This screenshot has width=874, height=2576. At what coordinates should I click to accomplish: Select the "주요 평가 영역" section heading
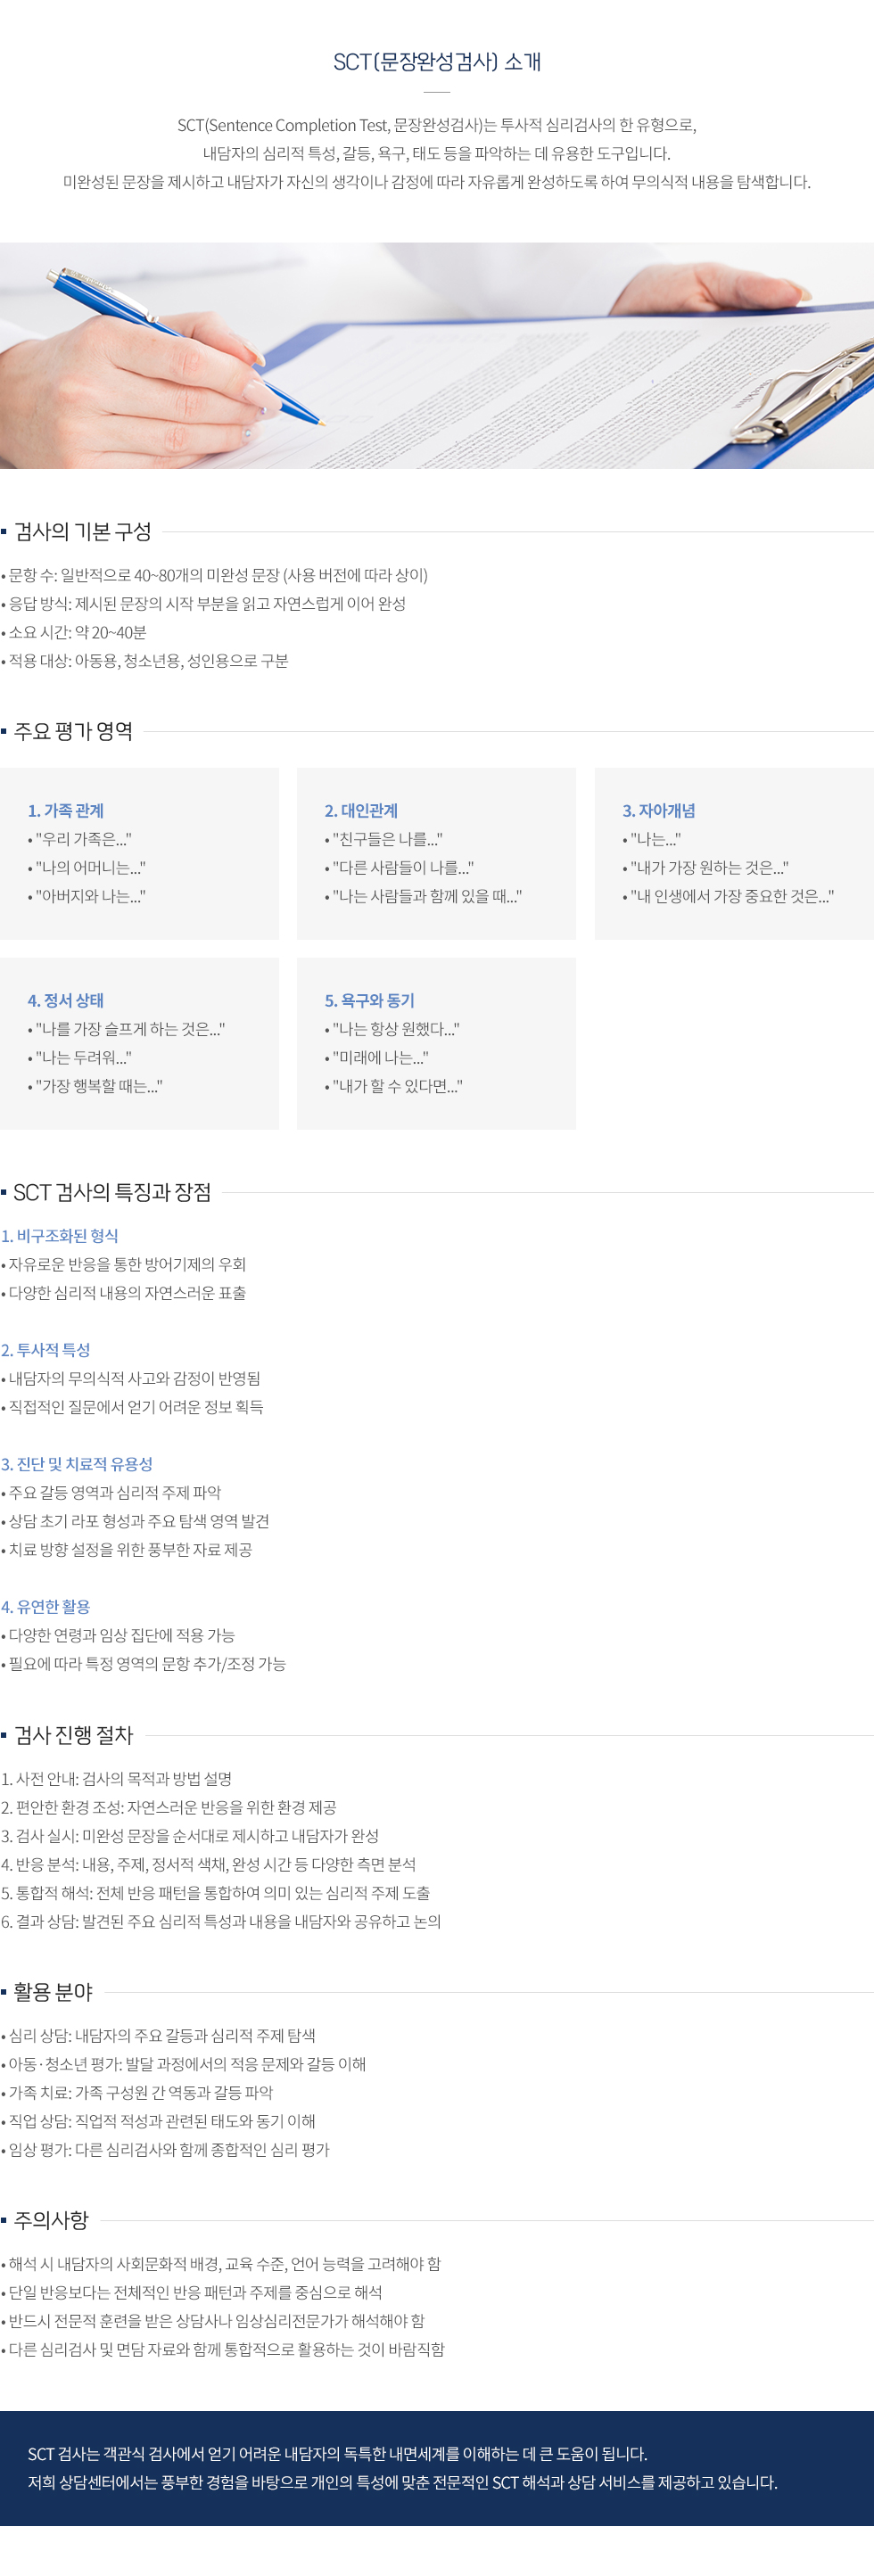[x=73, y=731]
